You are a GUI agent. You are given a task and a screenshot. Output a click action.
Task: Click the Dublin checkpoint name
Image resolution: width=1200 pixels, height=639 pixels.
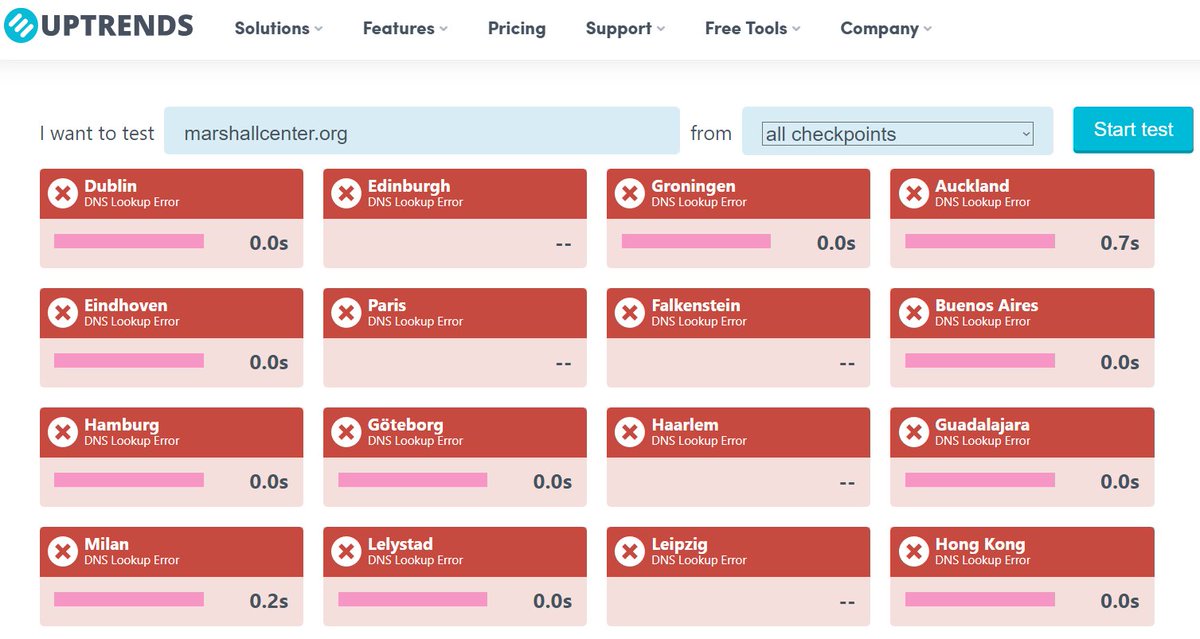click(110, 186)
